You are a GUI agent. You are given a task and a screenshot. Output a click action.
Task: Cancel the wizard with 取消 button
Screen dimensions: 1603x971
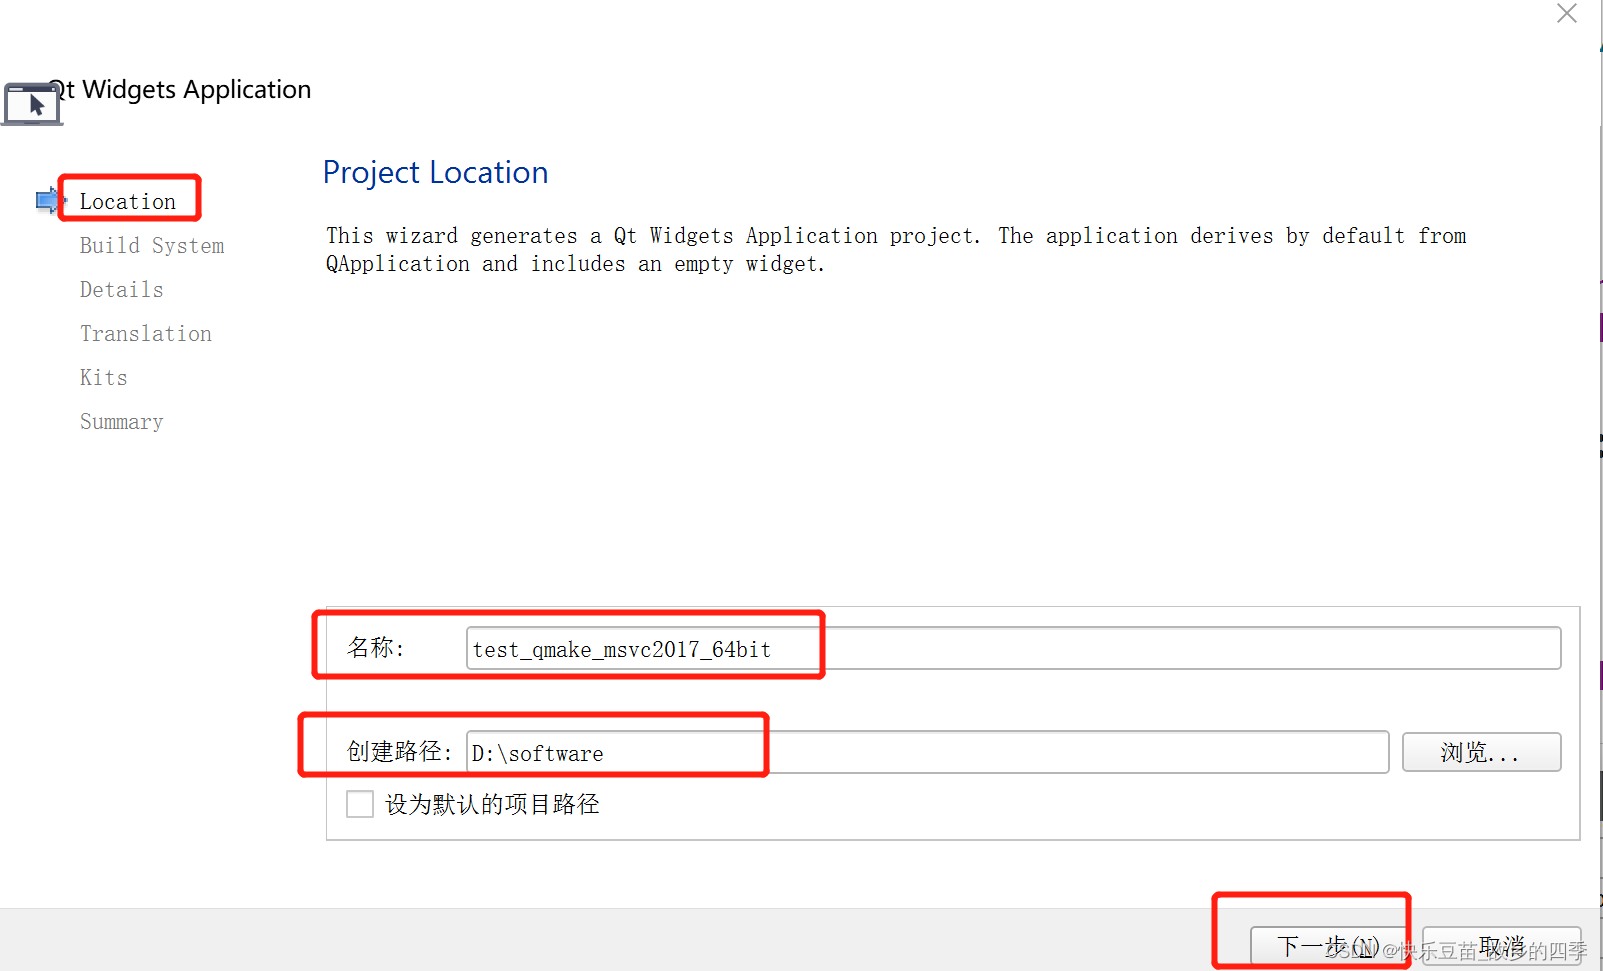tap(1502, 945)
